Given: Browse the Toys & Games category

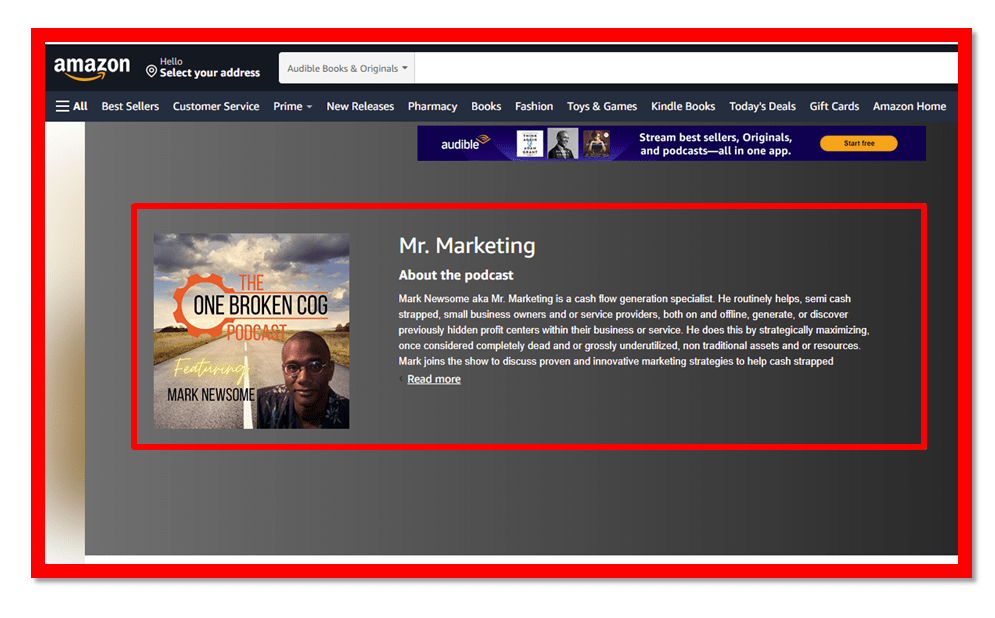Looking at the screenshot, I should coord(602,106).
